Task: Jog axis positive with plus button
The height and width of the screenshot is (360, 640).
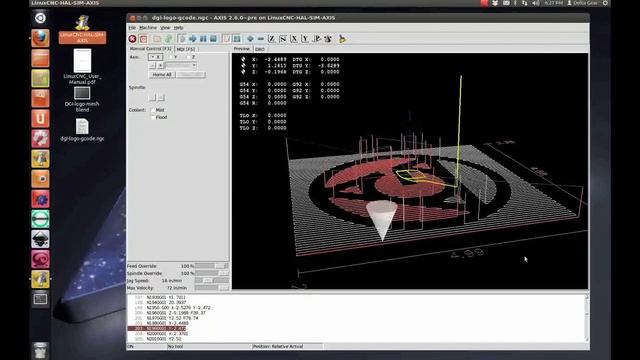Action: (160, 65)
